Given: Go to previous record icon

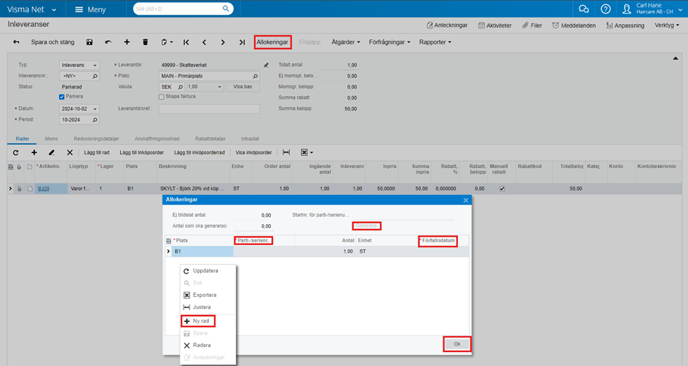Looking at the screenshot, I should pos(204,42).
